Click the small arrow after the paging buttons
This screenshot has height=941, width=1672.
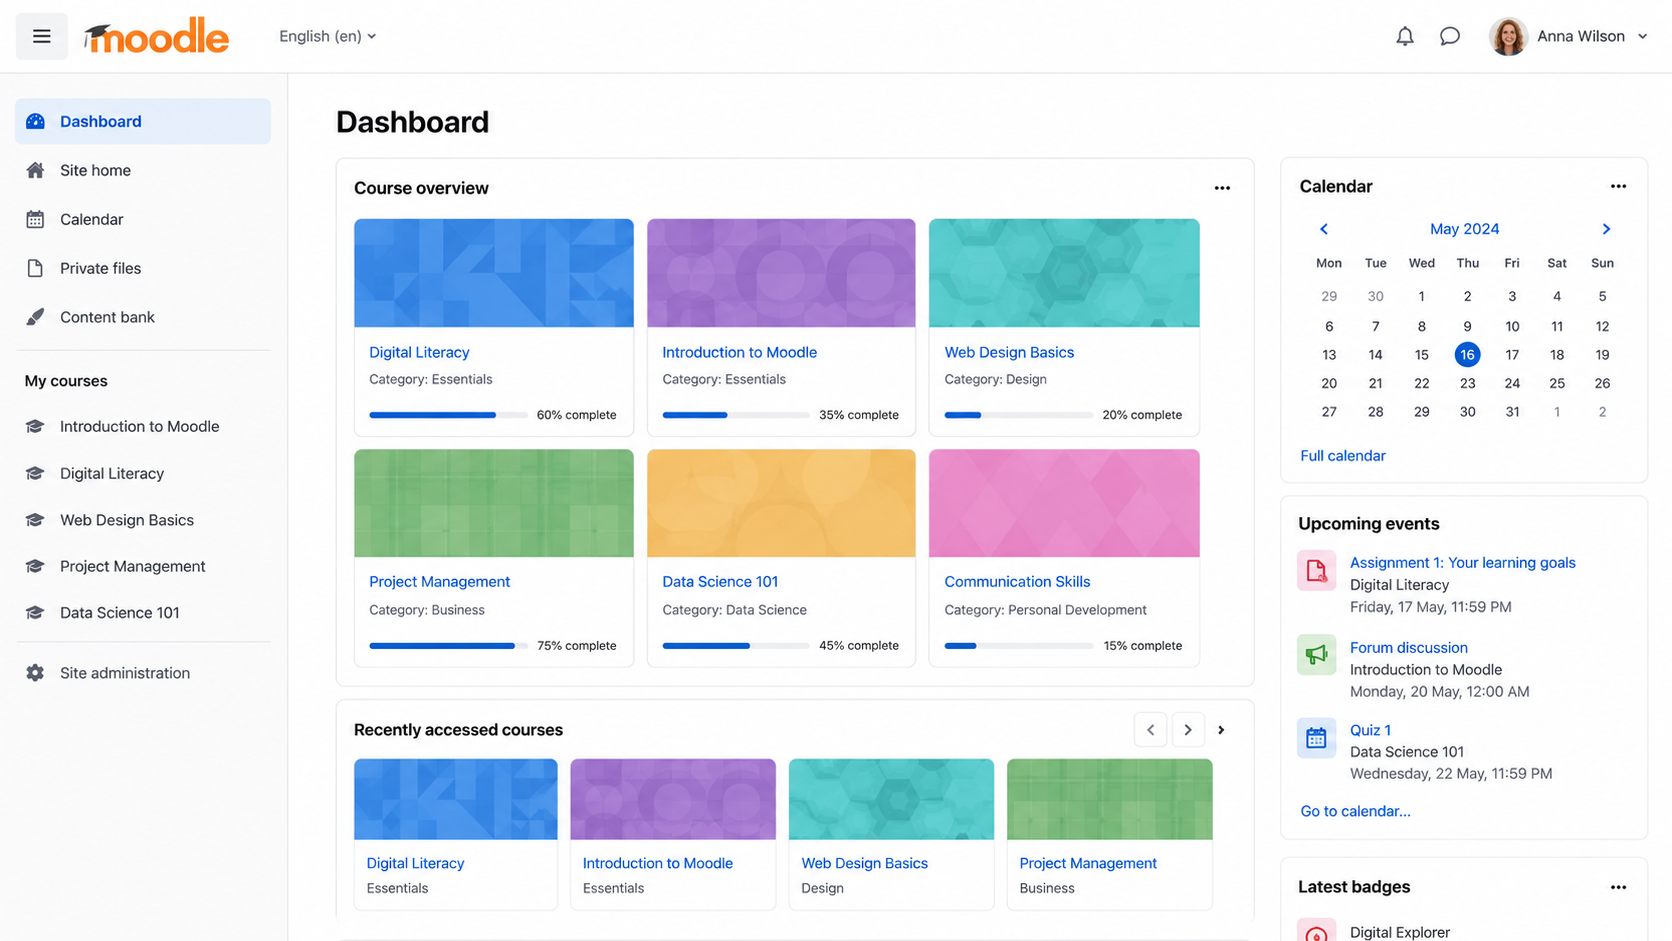pyautogui.click(x=1221, y=730)
